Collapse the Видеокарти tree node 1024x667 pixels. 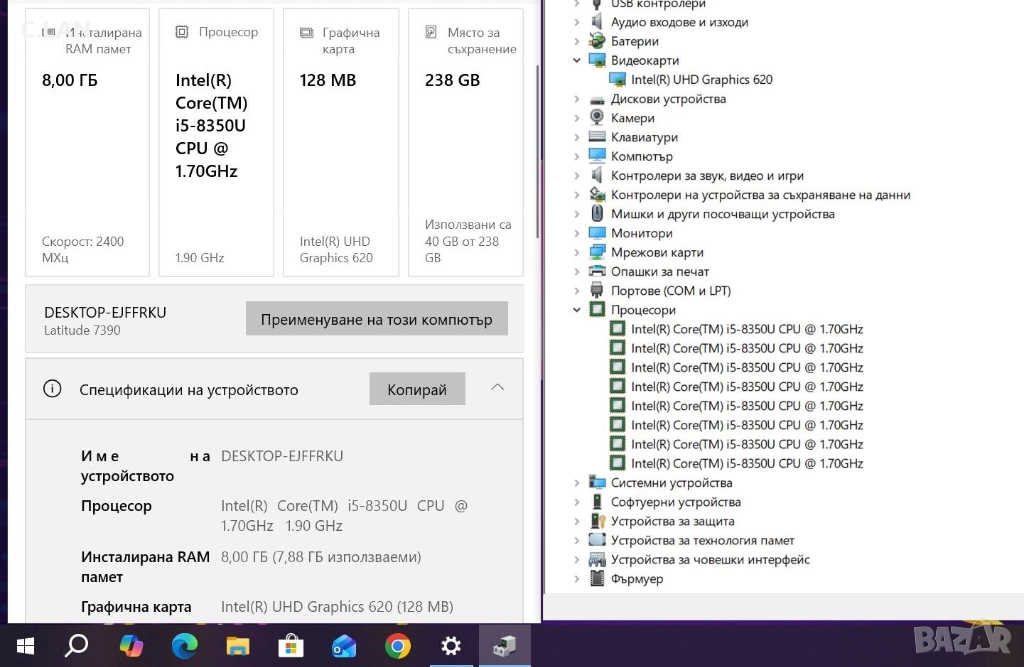(577, 61)
